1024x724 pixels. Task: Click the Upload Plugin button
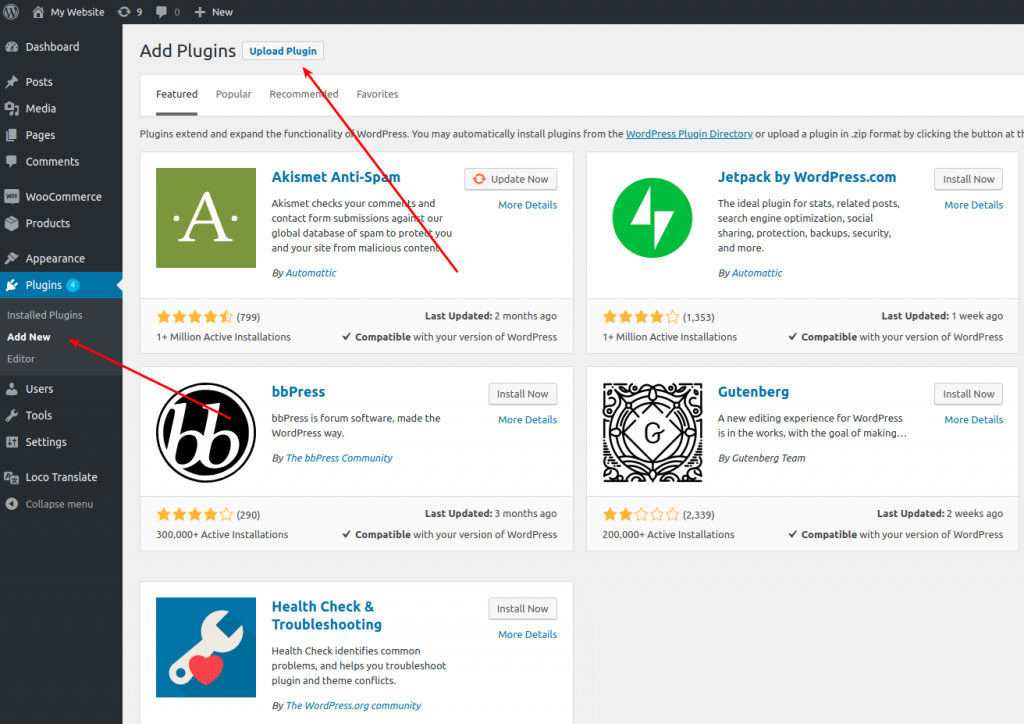coord(282,50)
